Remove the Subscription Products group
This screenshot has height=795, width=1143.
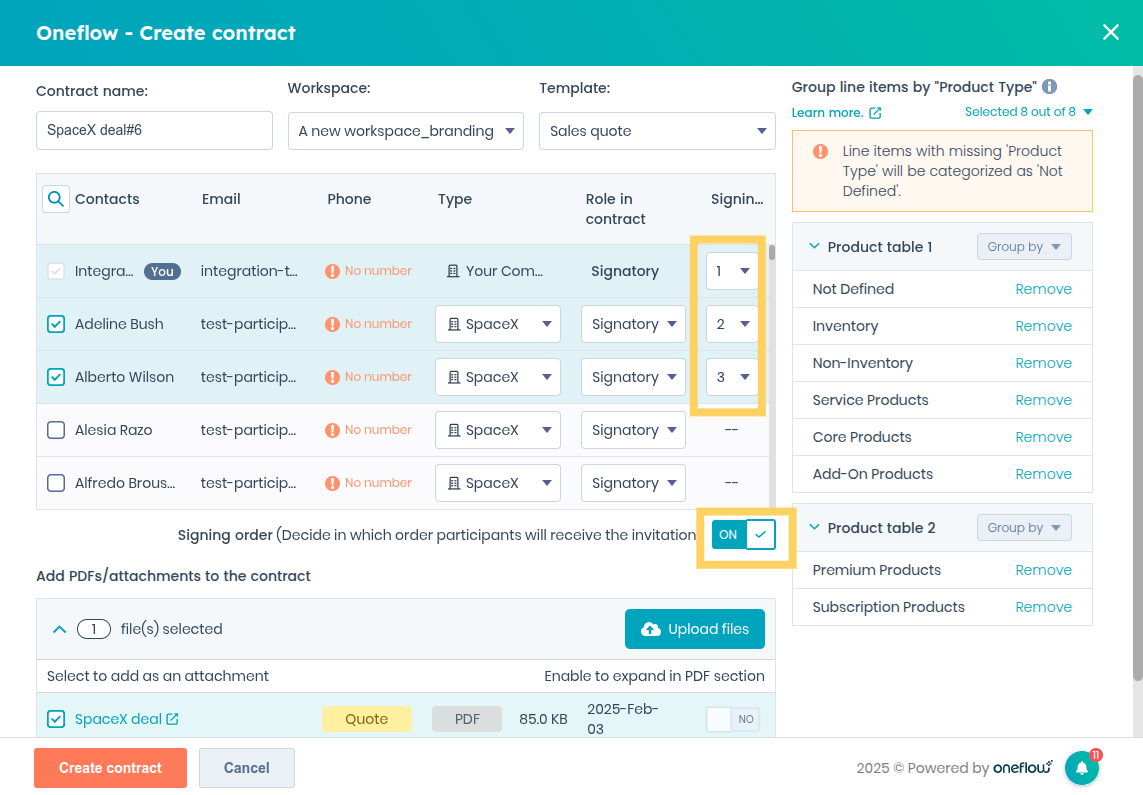(1043, 608)
